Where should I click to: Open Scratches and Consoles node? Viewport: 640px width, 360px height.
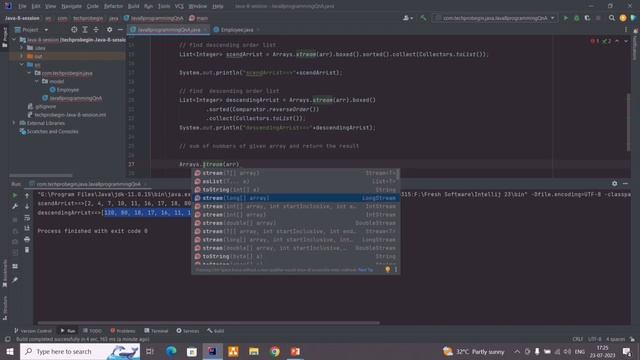(49, 131)
